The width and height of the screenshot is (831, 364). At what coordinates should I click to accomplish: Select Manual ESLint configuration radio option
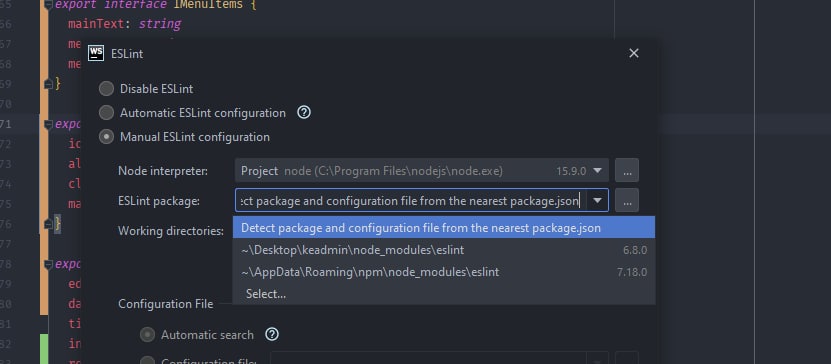pos(107,137)
